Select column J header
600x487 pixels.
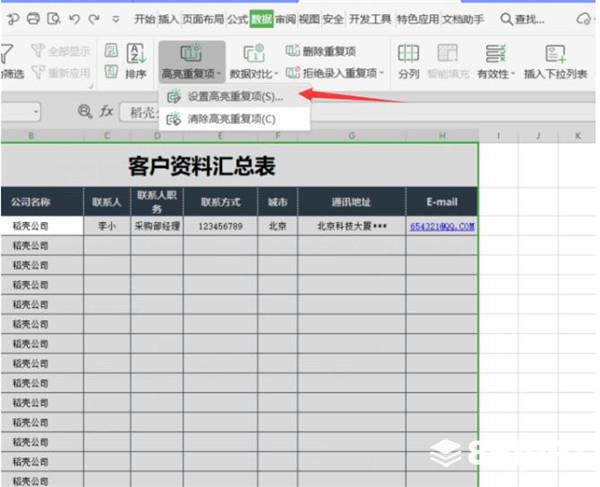538,135
